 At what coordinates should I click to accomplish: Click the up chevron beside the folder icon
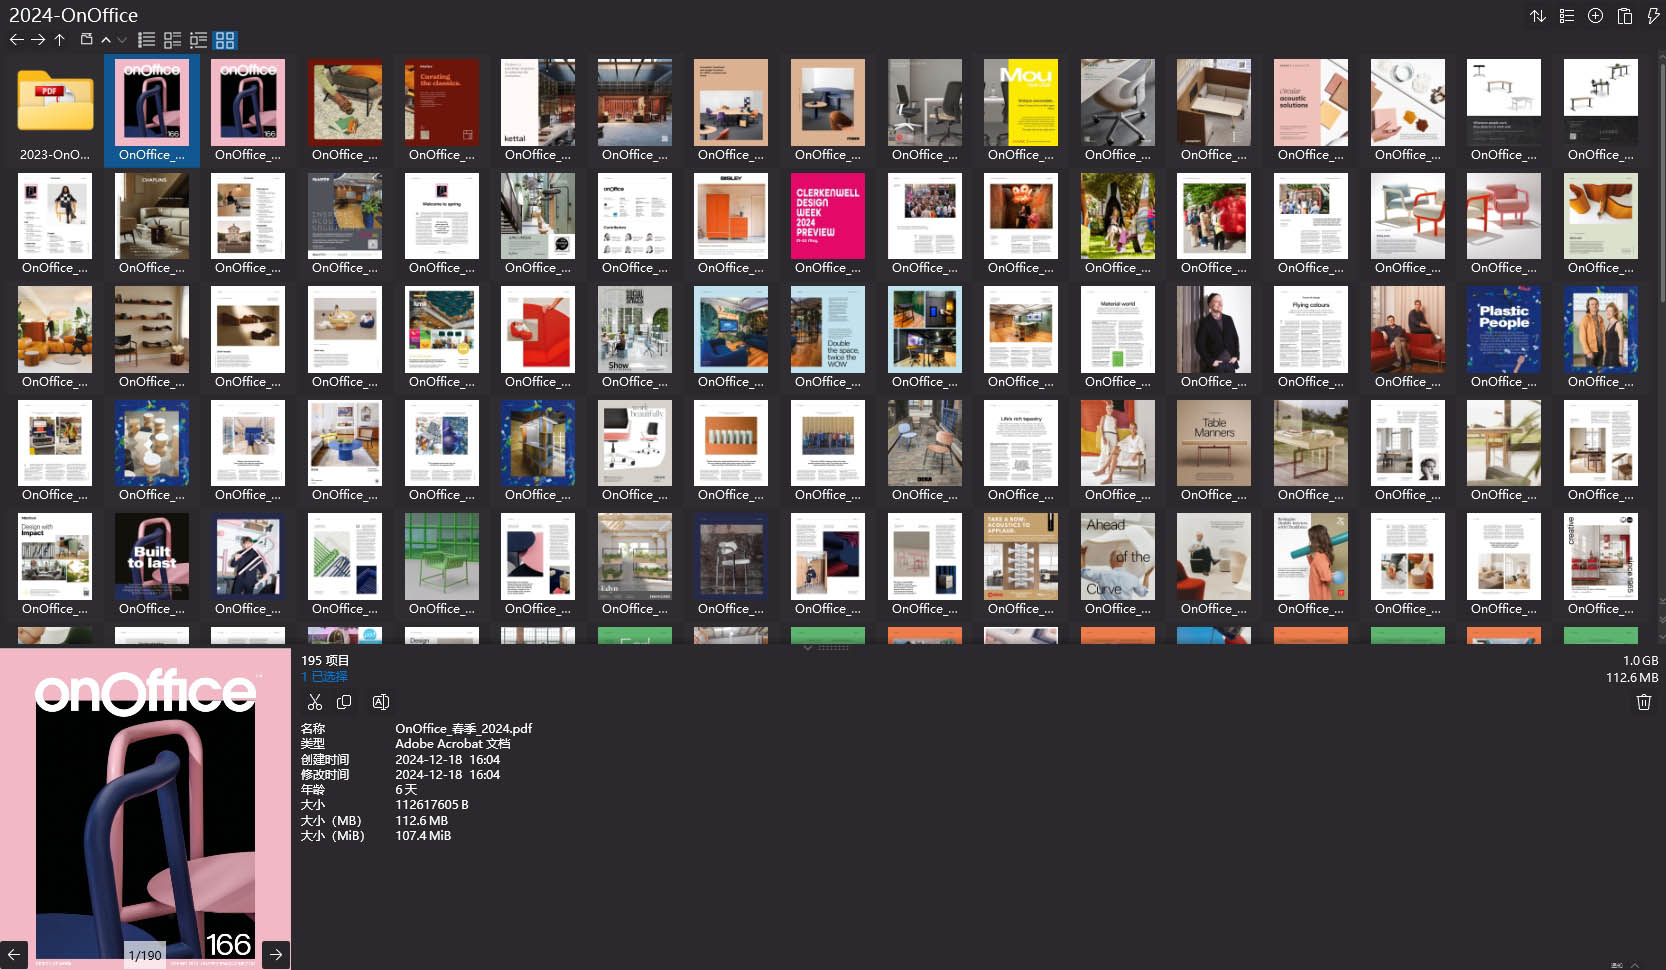click(106, 40)
